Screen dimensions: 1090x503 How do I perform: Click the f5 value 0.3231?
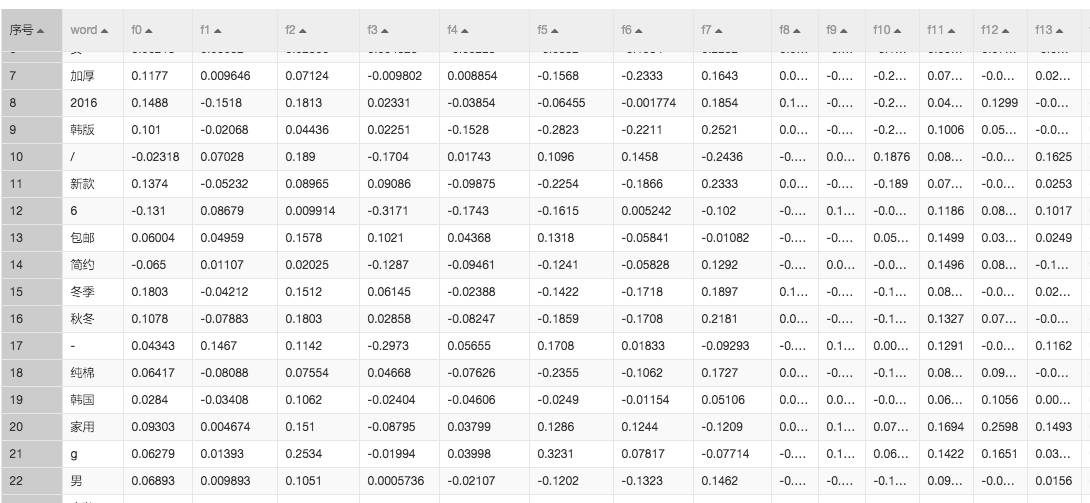[553, 454]
